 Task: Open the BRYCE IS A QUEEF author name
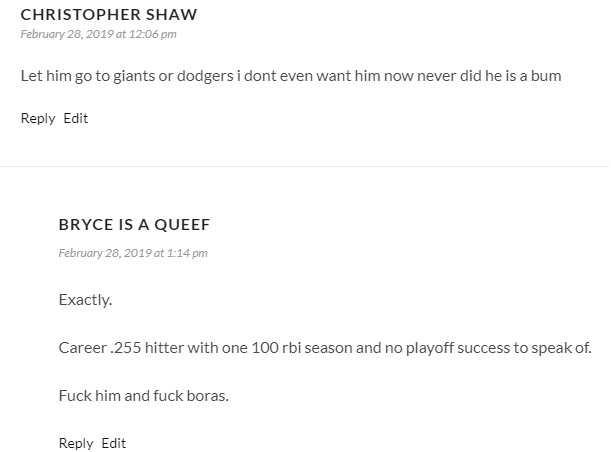pos(134,225)
